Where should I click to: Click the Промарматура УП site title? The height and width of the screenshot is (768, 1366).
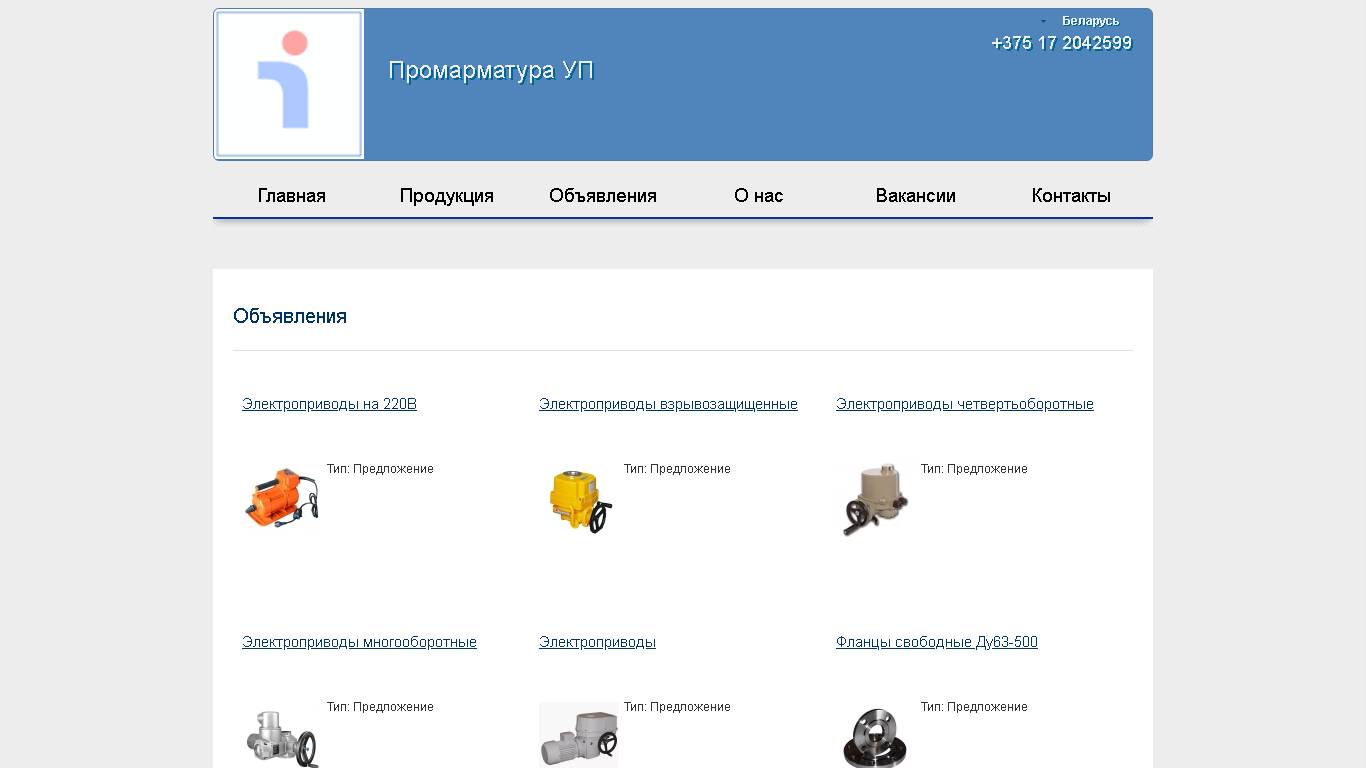tap(491, 71)
